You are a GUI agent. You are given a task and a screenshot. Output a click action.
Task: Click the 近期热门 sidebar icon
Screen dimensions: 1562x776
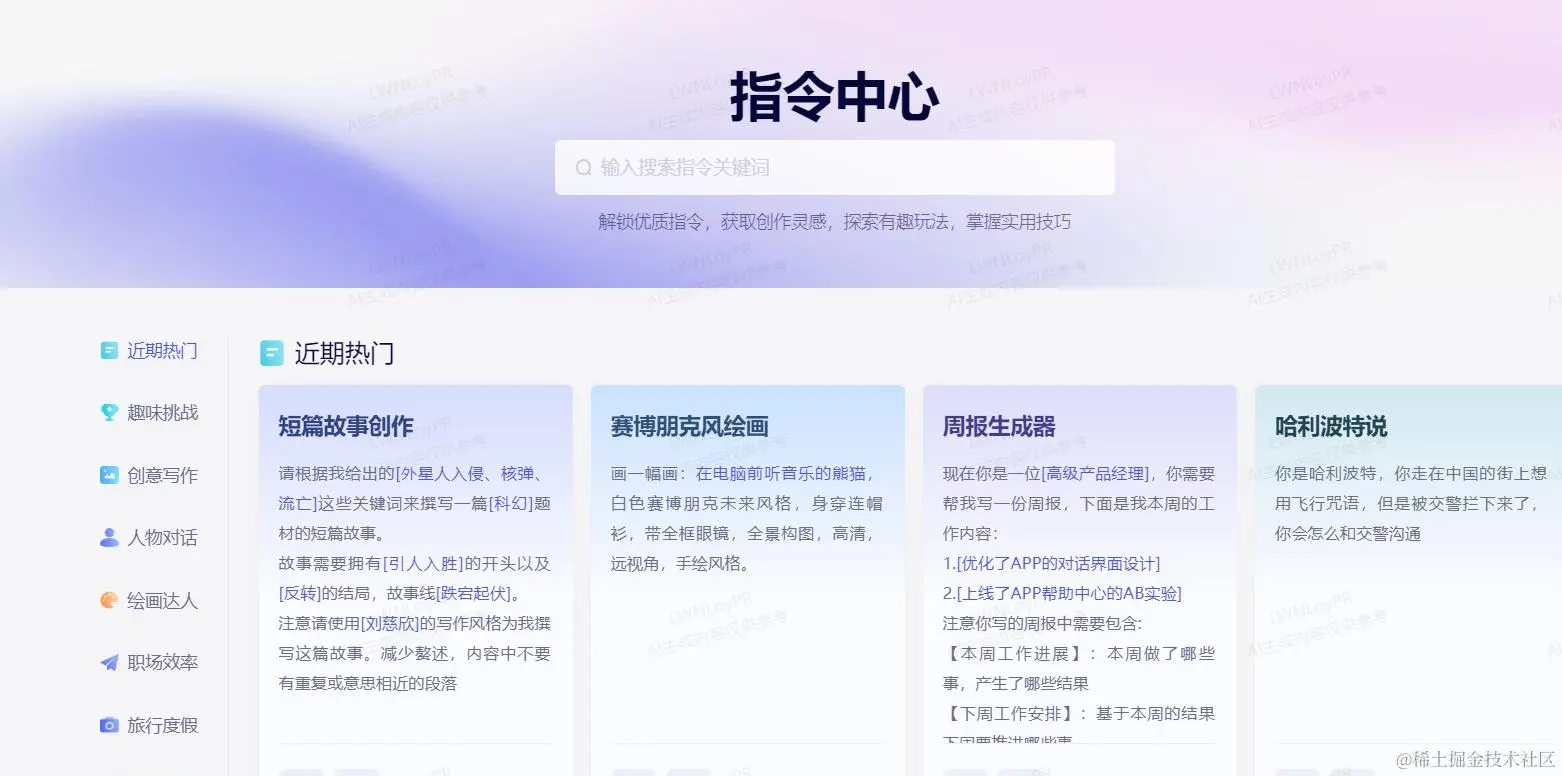[109, 350]
